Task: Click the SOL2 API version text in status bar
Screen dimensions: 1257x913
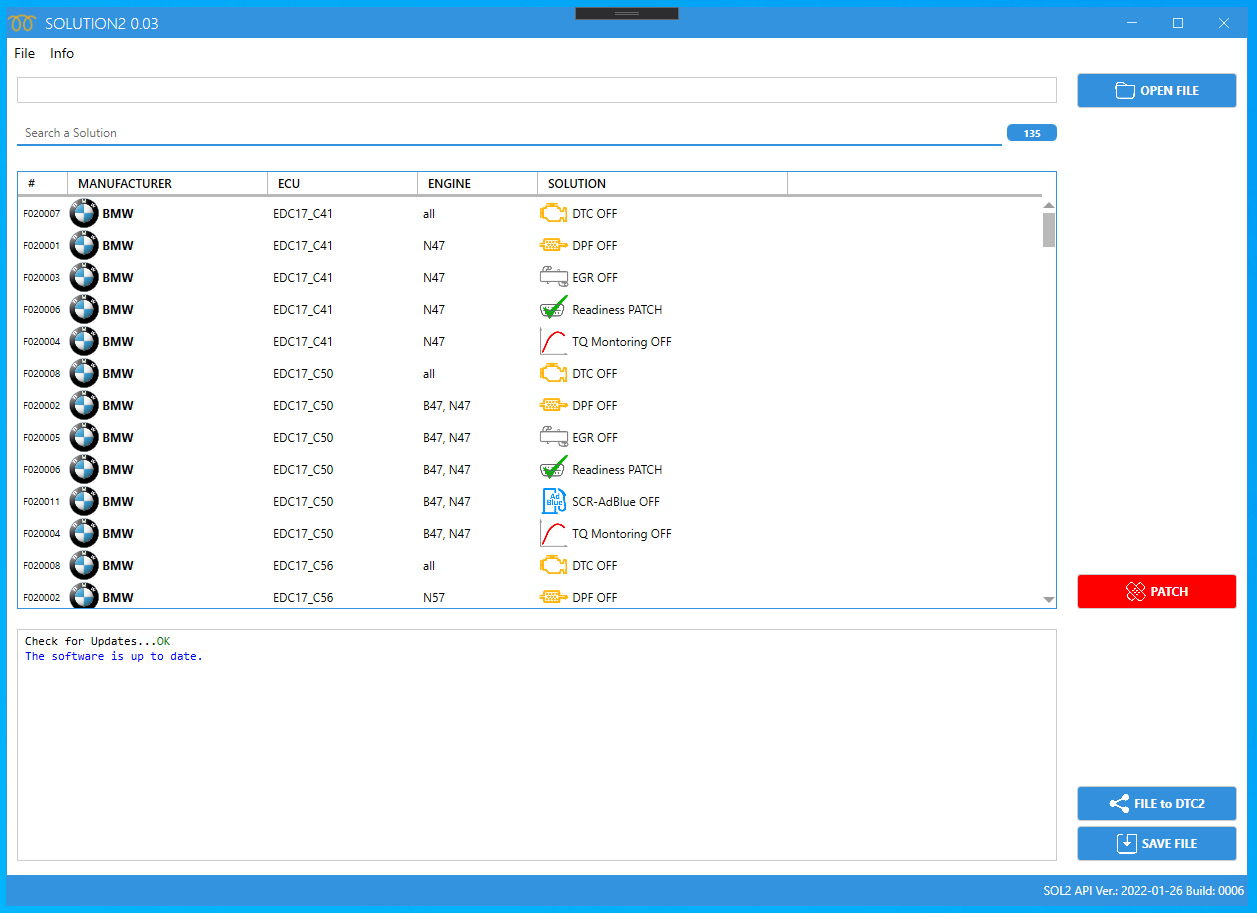Action: (x=1143, y=890)
